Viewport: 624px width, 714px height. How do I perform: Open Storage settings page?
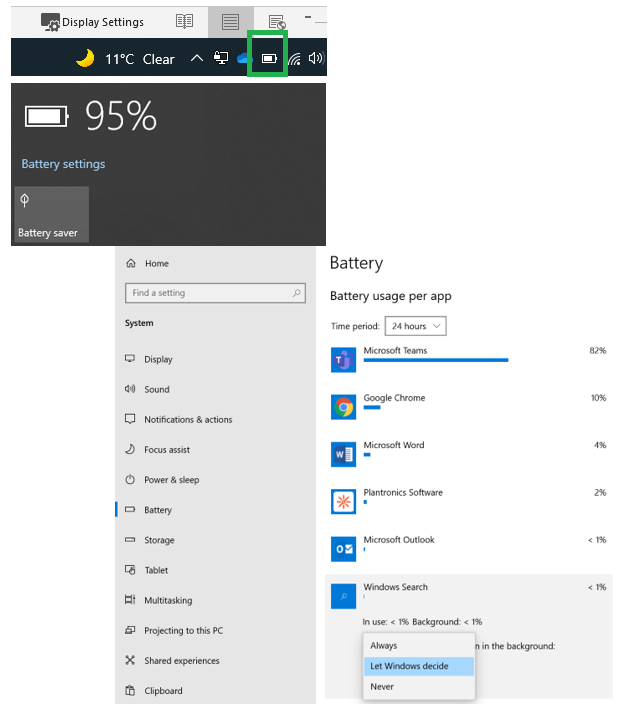click(215, 540)
